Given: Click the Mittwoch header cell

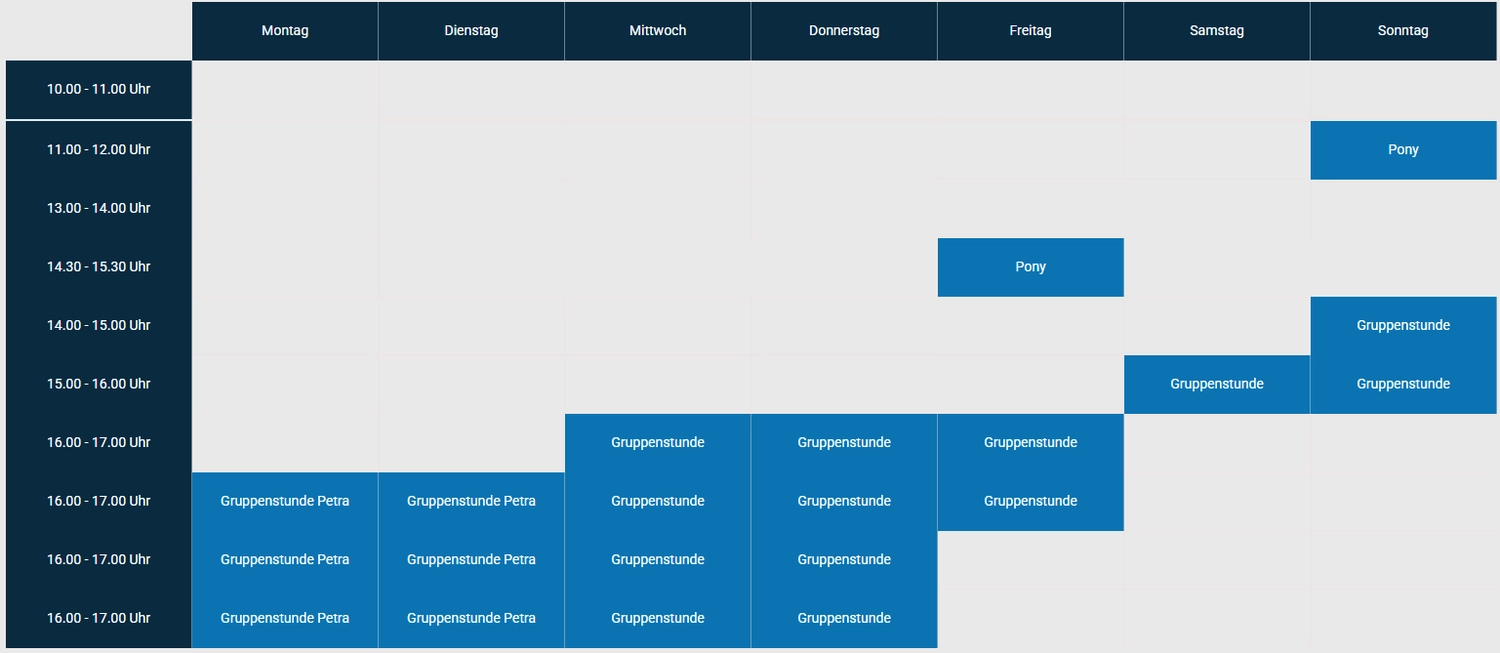Looking at the screenshot, I should click(658, 31).
